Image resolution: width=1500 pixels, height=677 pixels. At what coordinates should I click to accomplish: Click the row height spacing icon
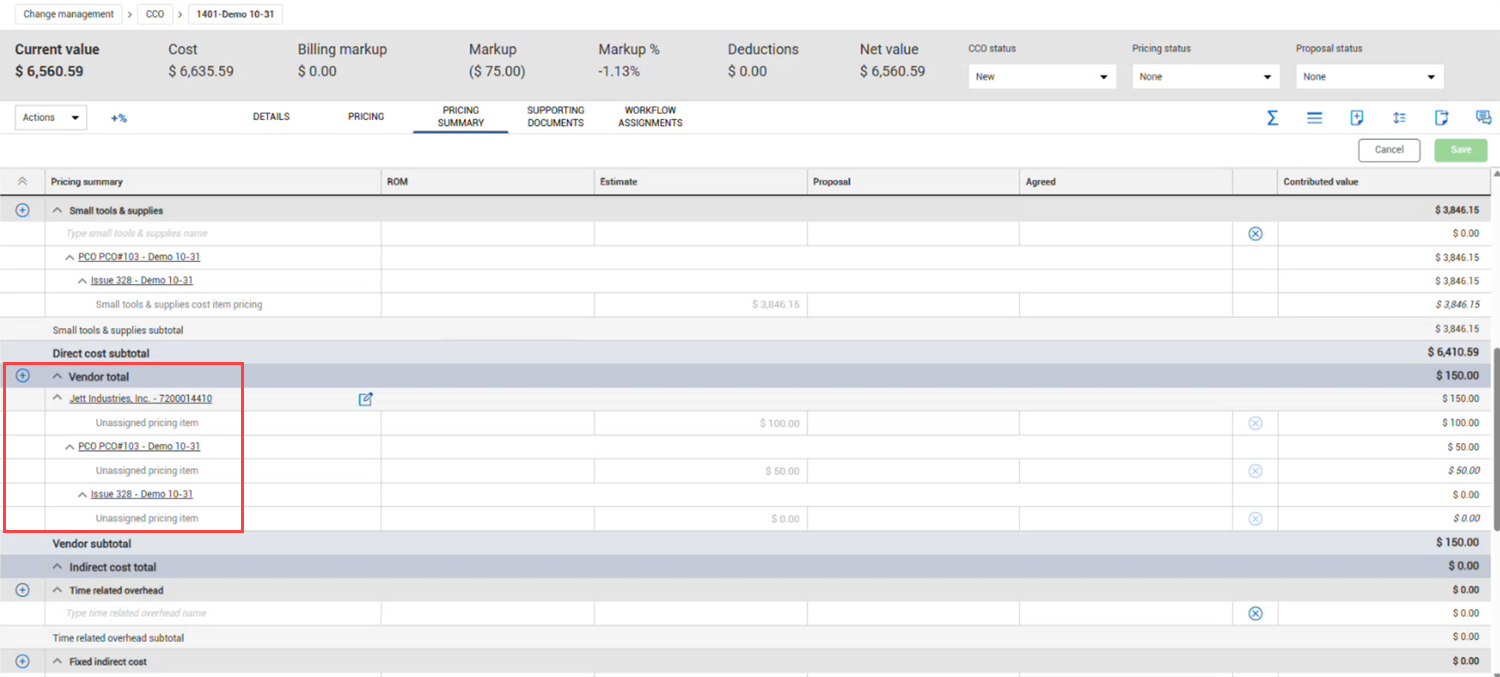1399,118
